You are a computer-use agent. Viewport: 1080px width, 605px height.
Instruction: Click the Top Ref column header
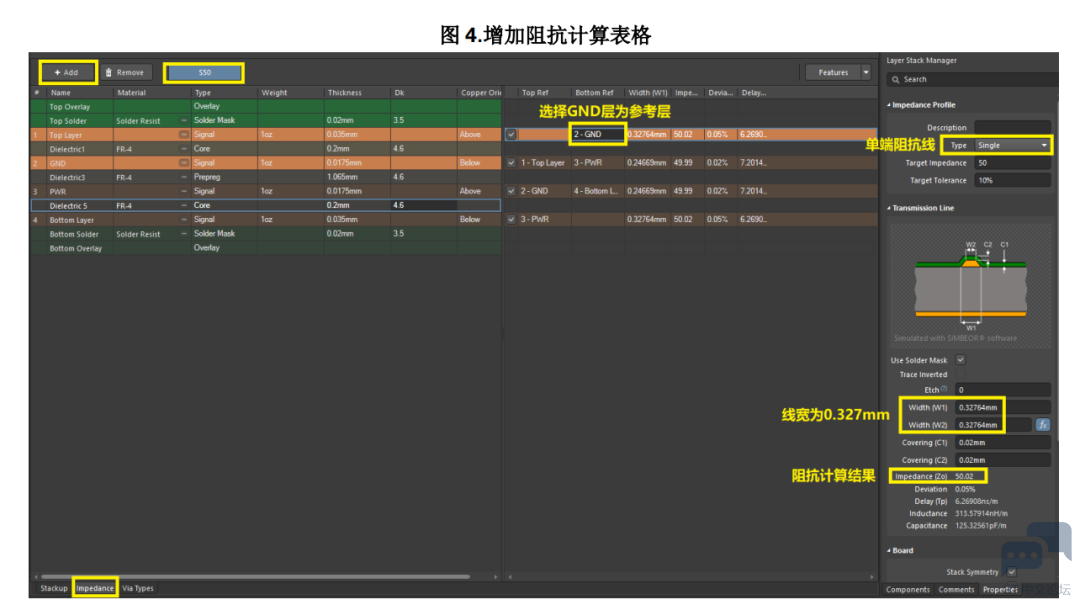pyautogui.click(x=543, y=92)
